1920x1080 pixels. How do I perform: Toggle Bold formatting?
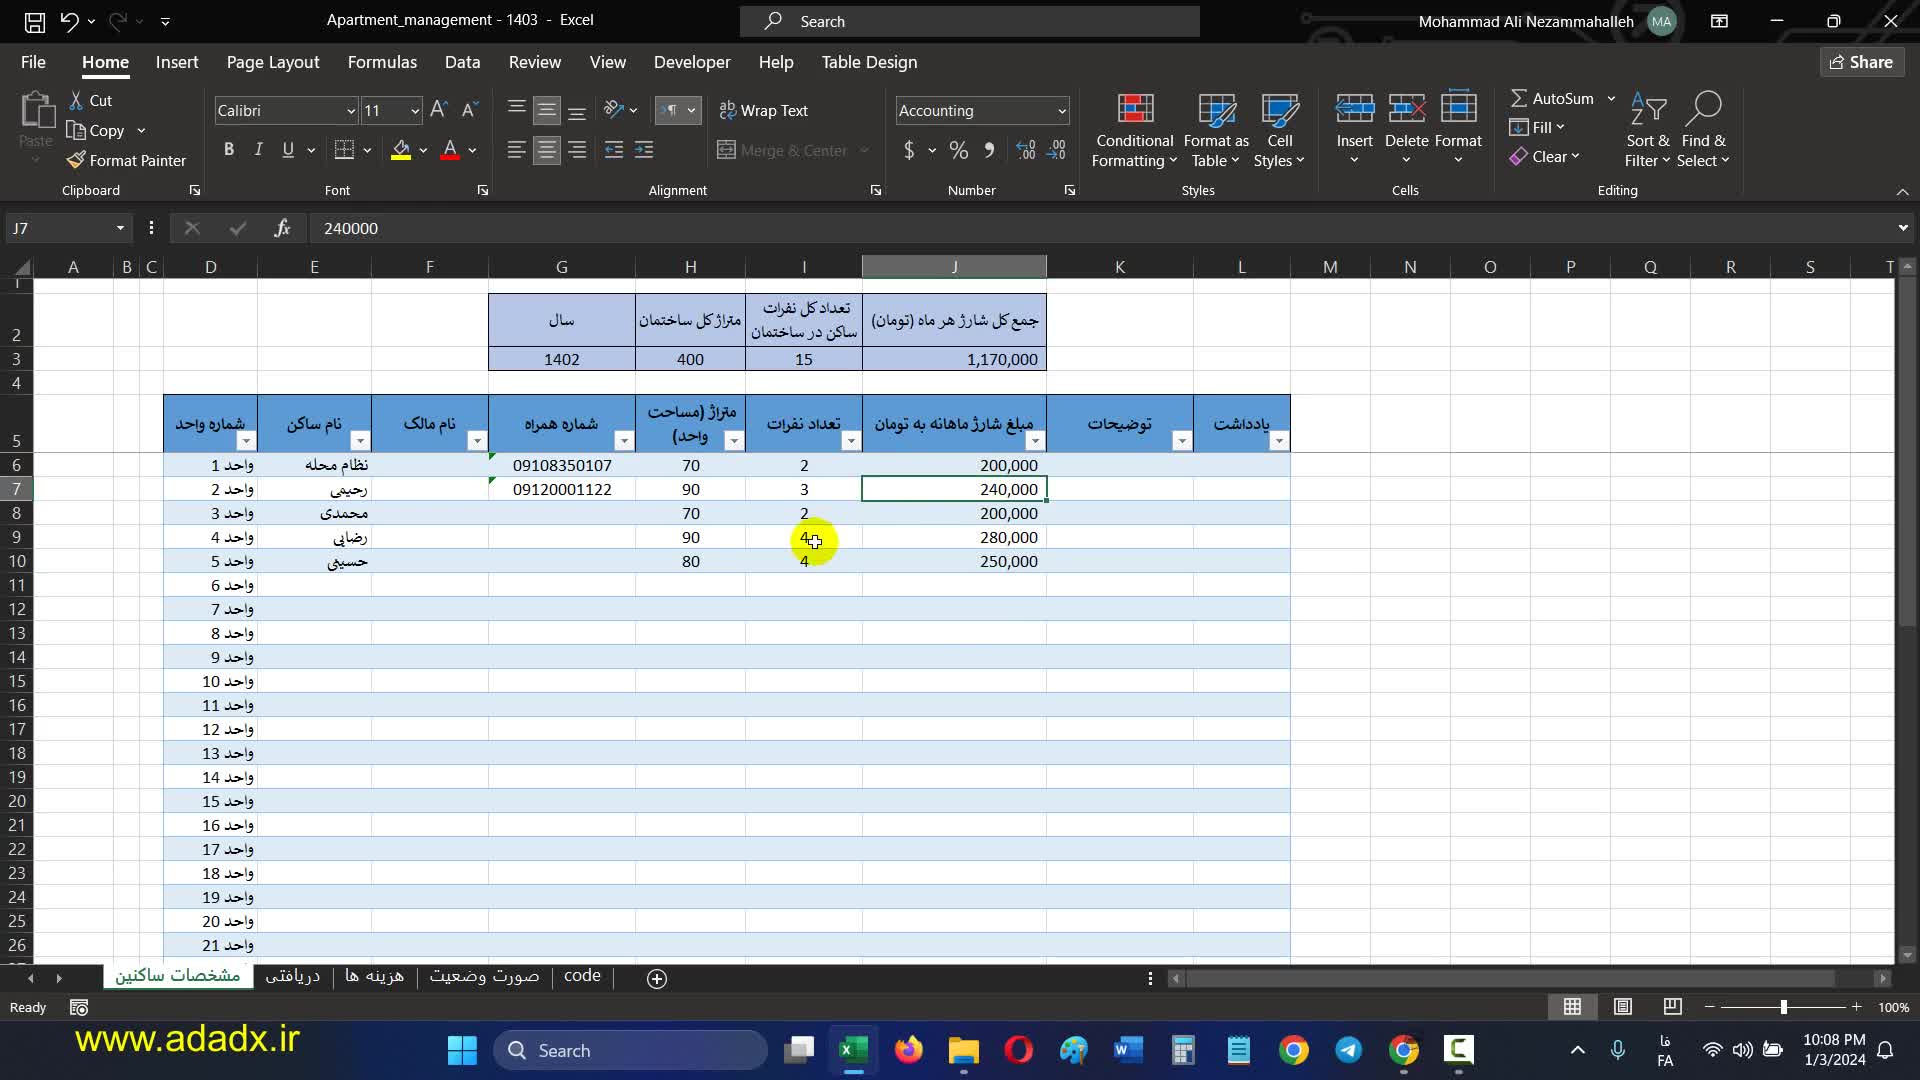pos(229,150)
